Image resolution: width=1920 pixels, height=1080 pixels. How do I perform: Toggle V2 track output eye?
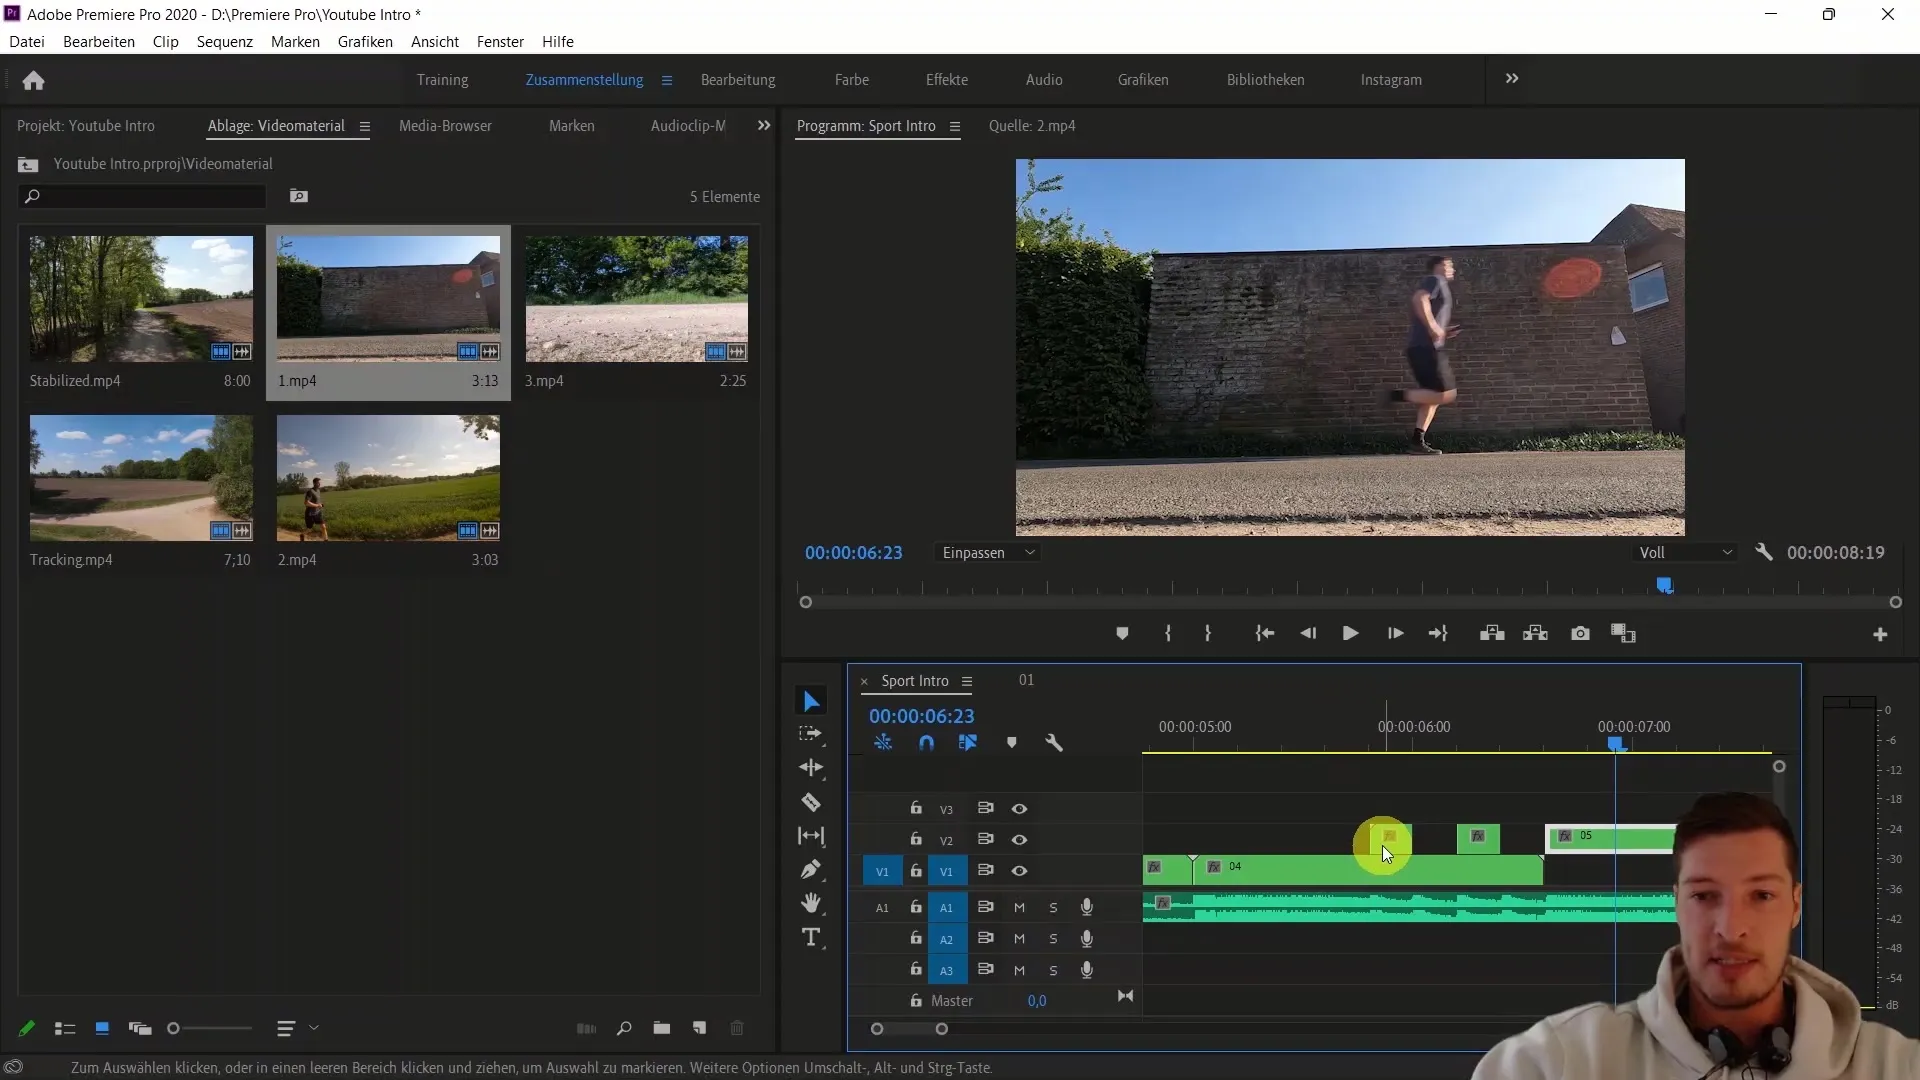coord(1019,840)
